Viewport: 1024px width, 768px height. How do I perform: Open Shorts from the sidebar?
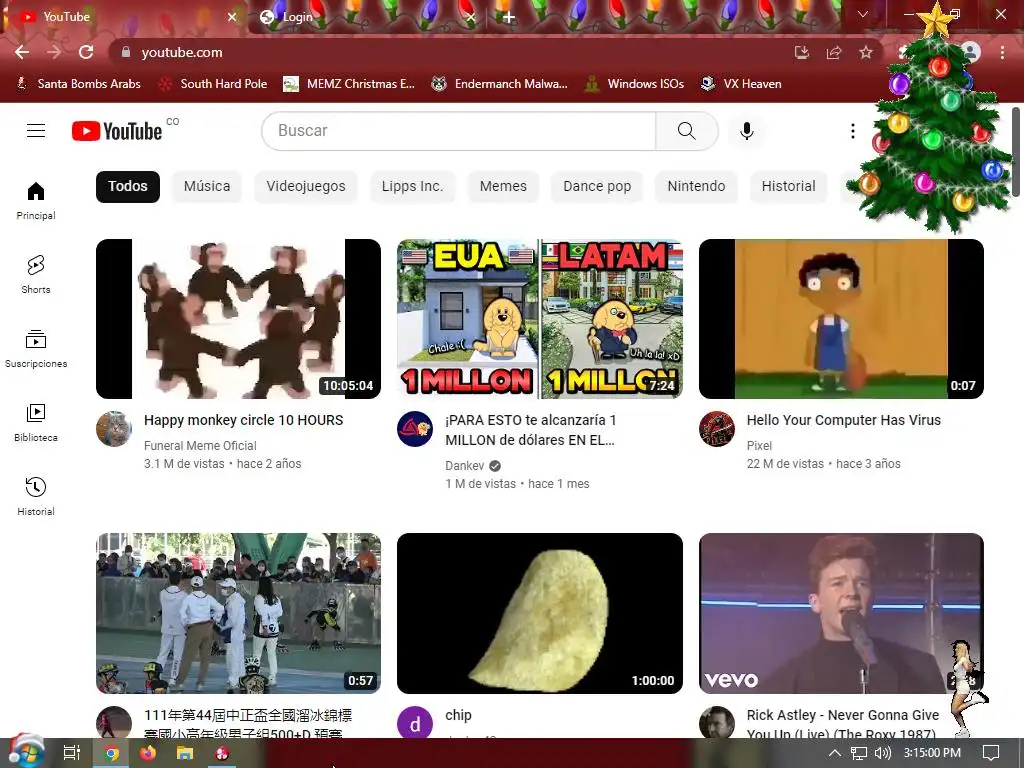click(36, 274)
